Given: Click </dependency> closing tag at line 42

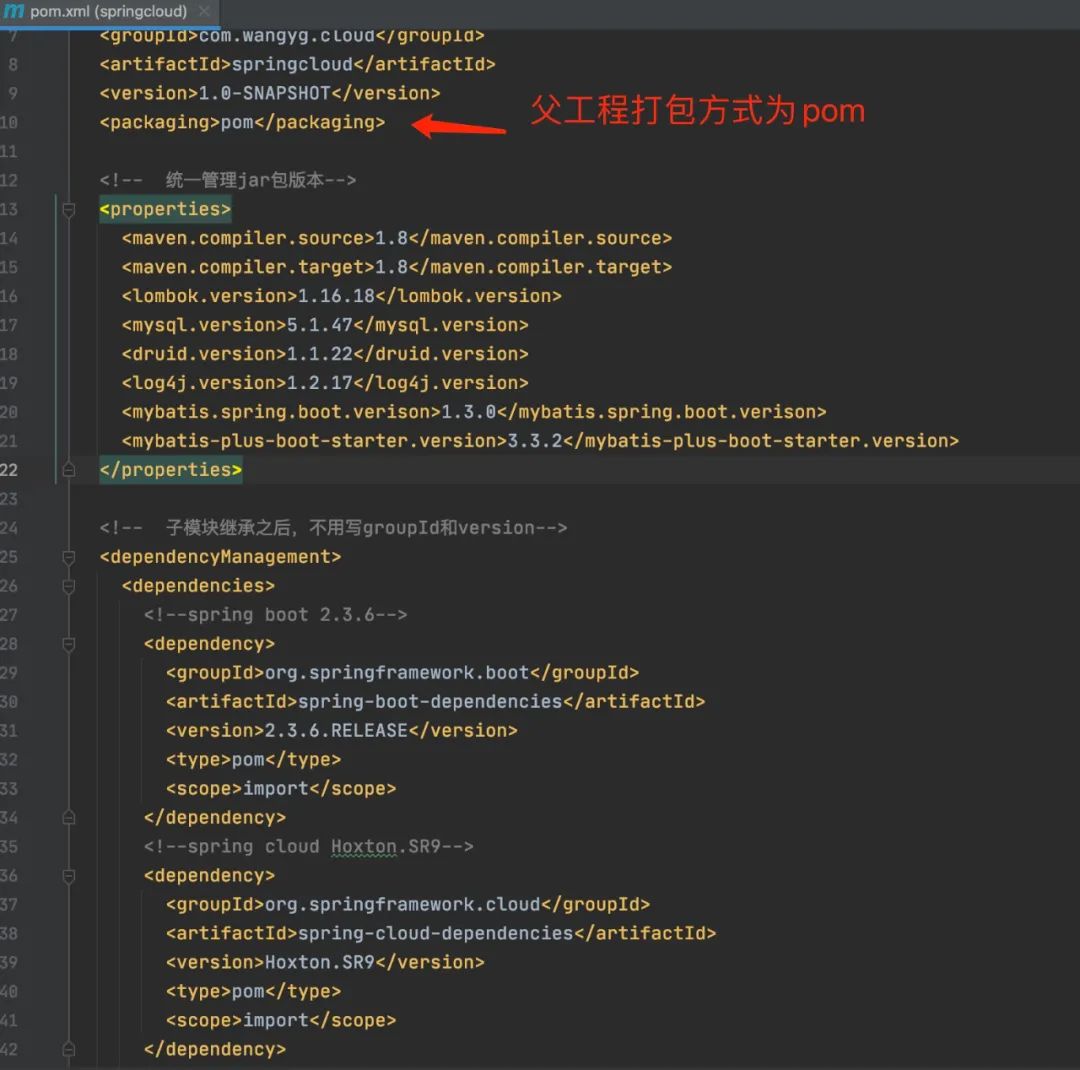Looking at the screenshot, I should click(x=215, y=1049).
